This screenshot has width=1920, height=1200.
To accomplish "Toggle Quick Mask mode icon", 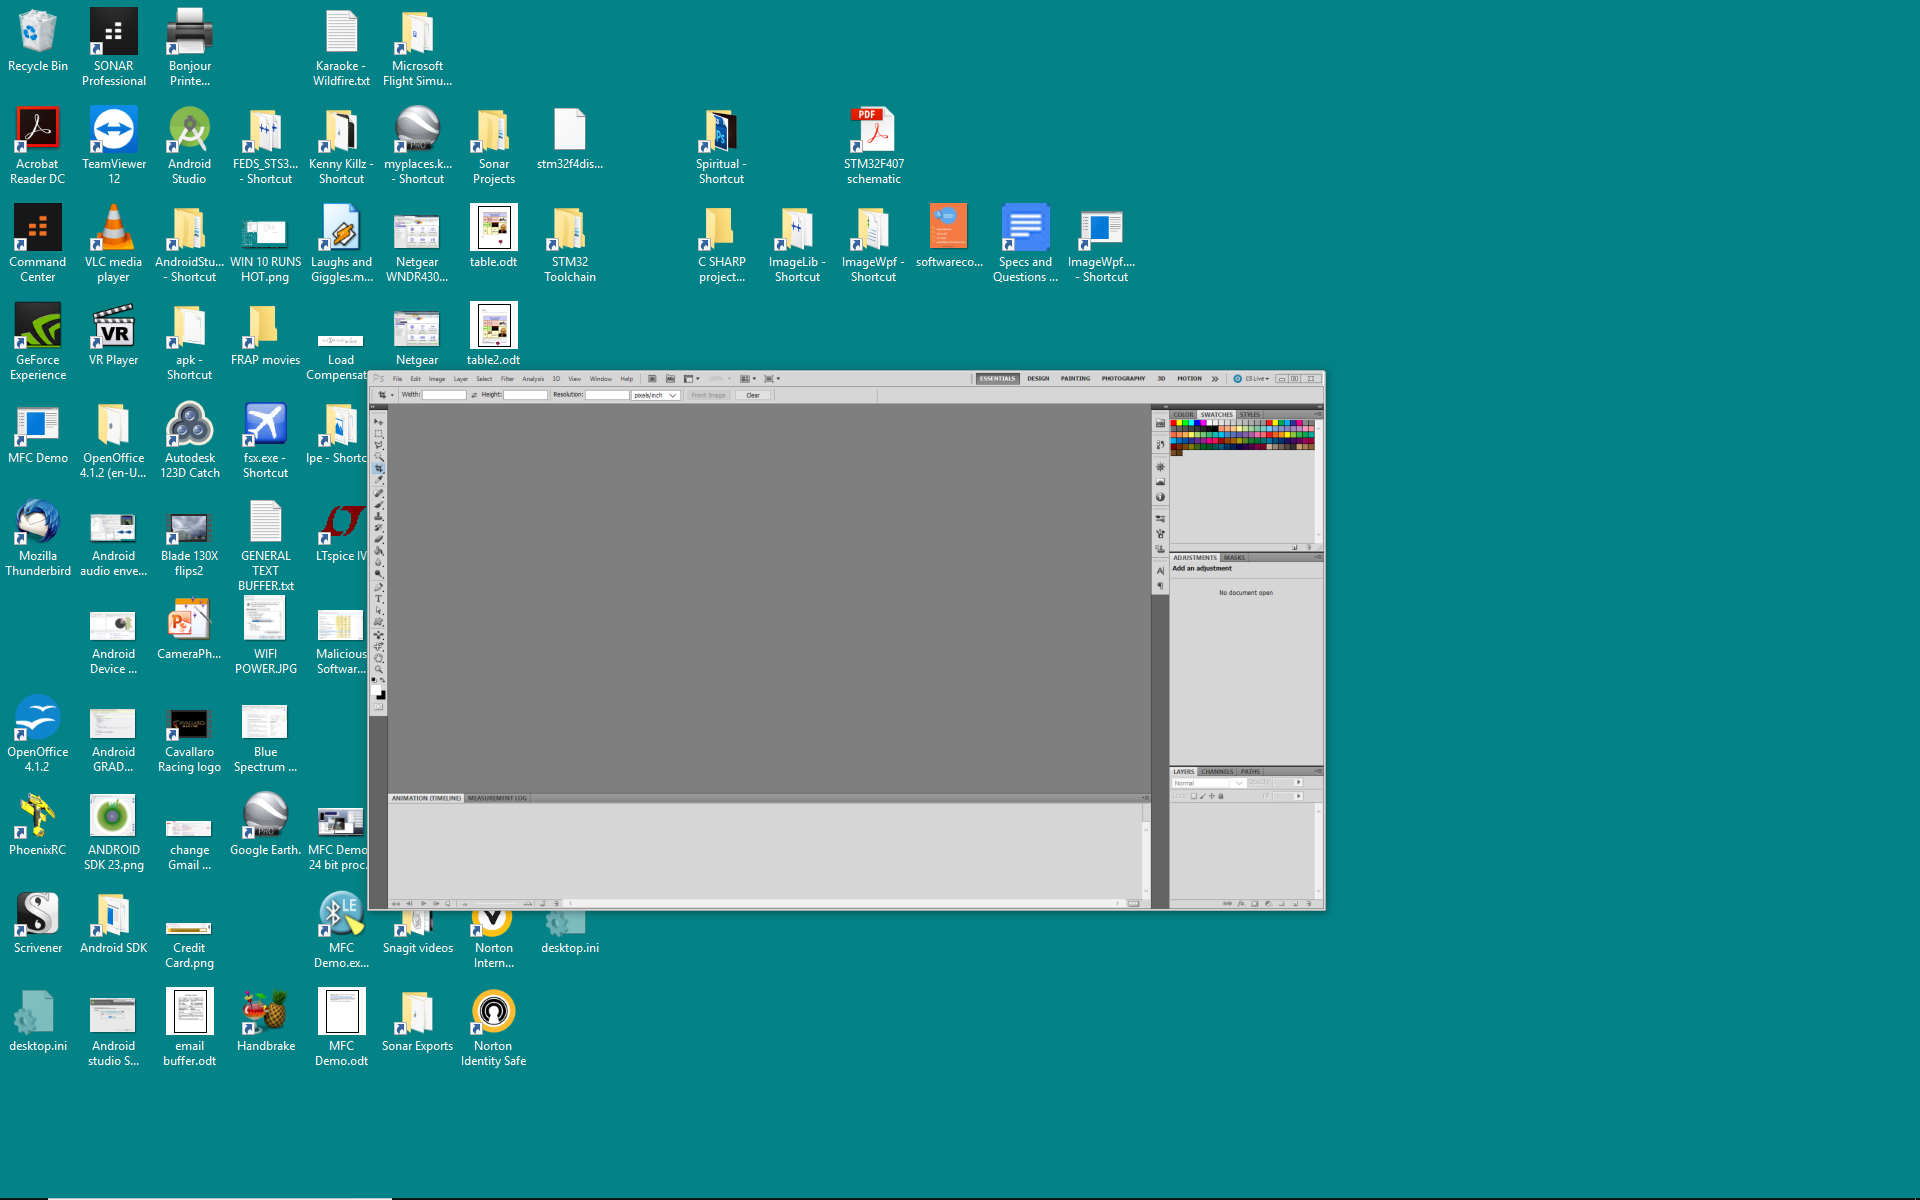I will click(x=378, y=706).
